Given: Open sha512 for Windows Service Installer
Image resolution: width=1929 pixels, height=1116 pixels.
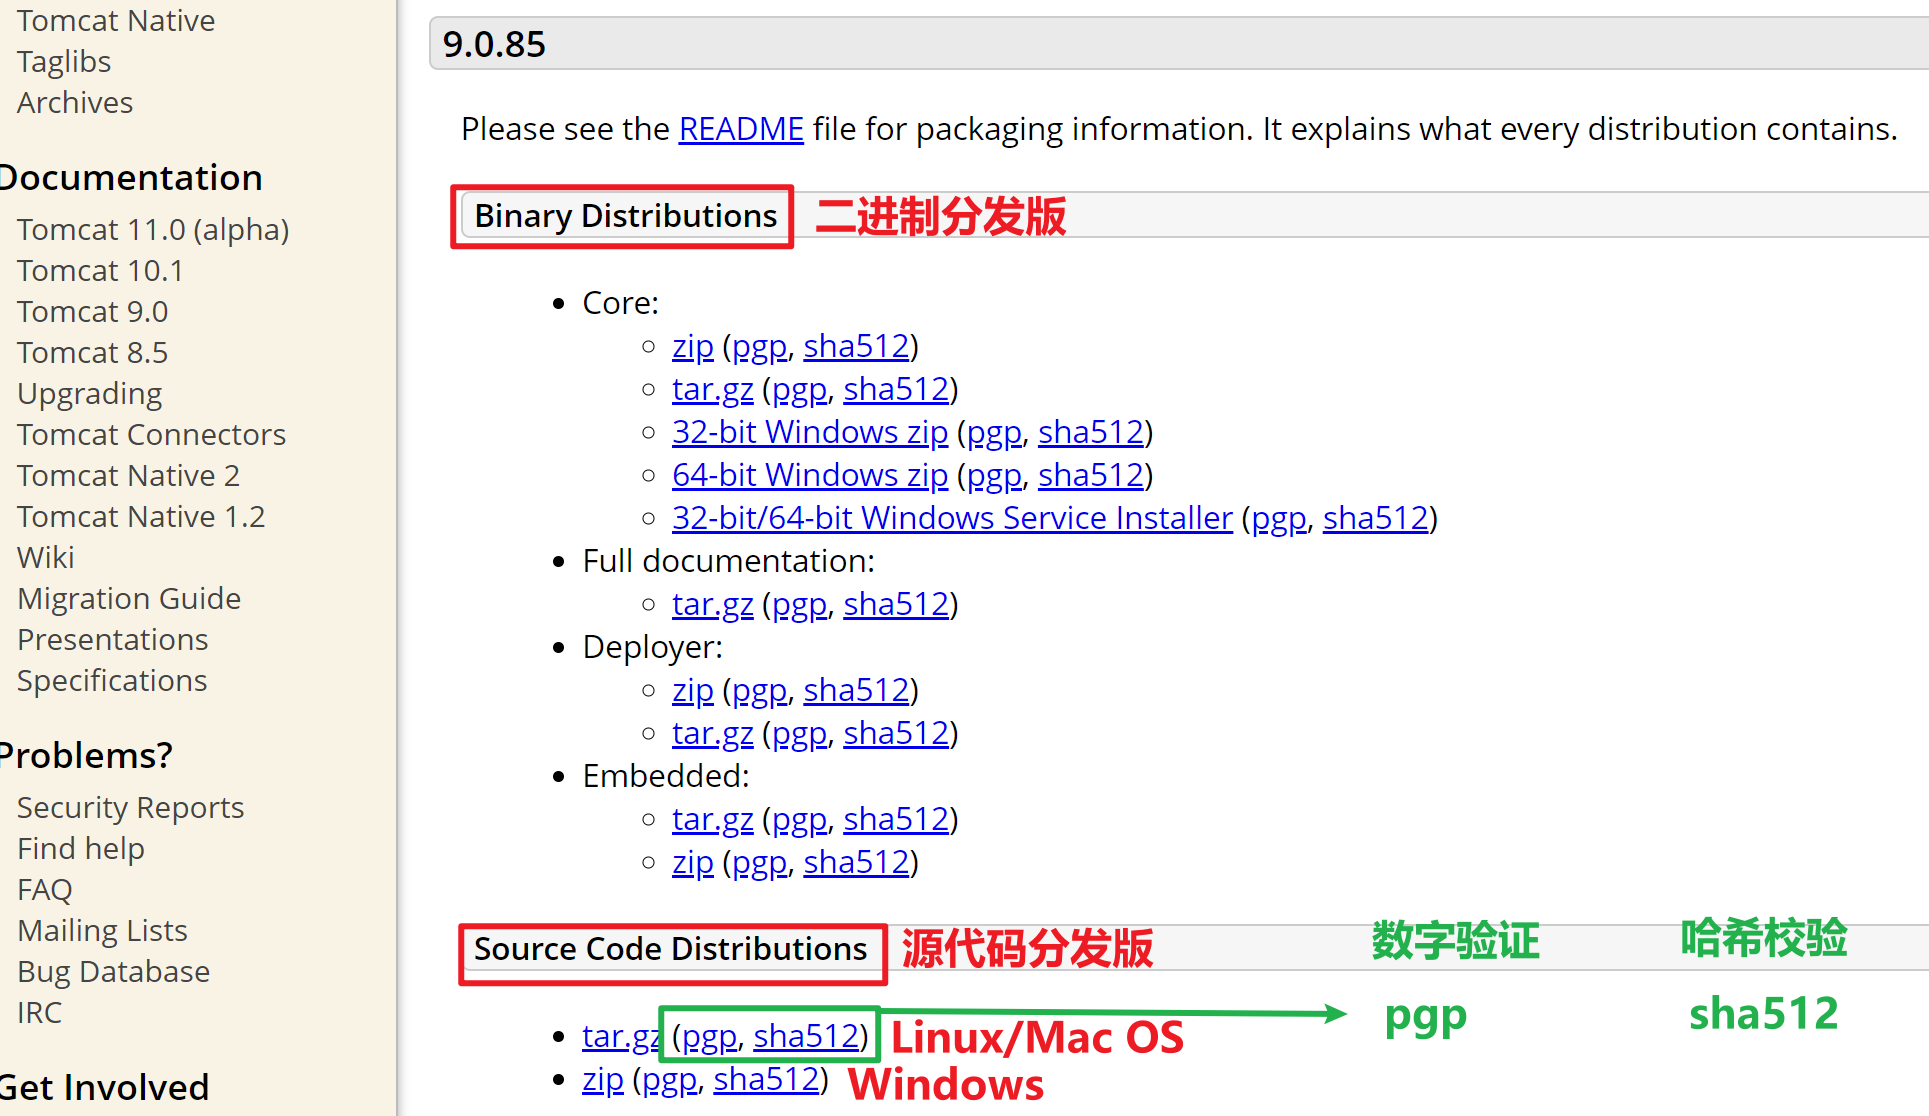Looking at the screenshot, I should (x=1376, y=518).
